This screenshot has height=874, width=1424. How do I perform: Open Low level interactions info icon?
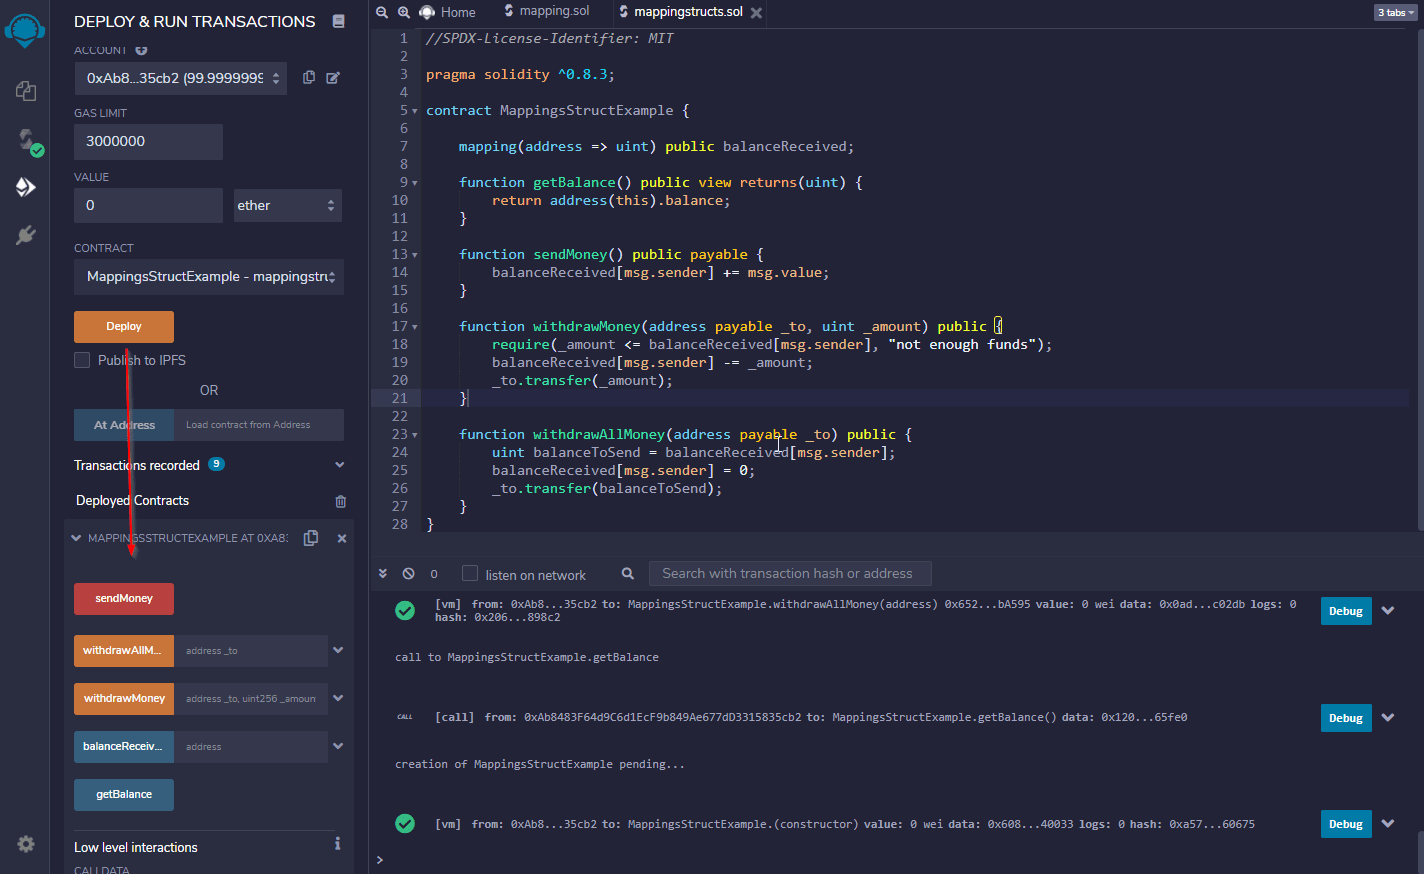pyautogui.click(x=337, y=844)
